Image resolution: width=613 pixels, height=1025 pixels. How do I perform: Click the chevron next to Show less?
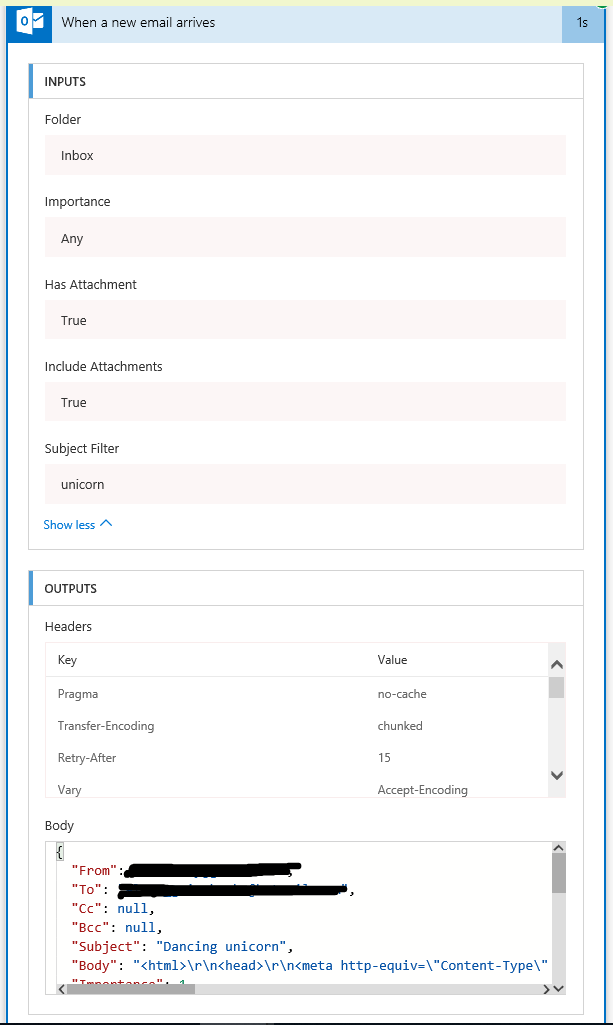tap(106, 523)
